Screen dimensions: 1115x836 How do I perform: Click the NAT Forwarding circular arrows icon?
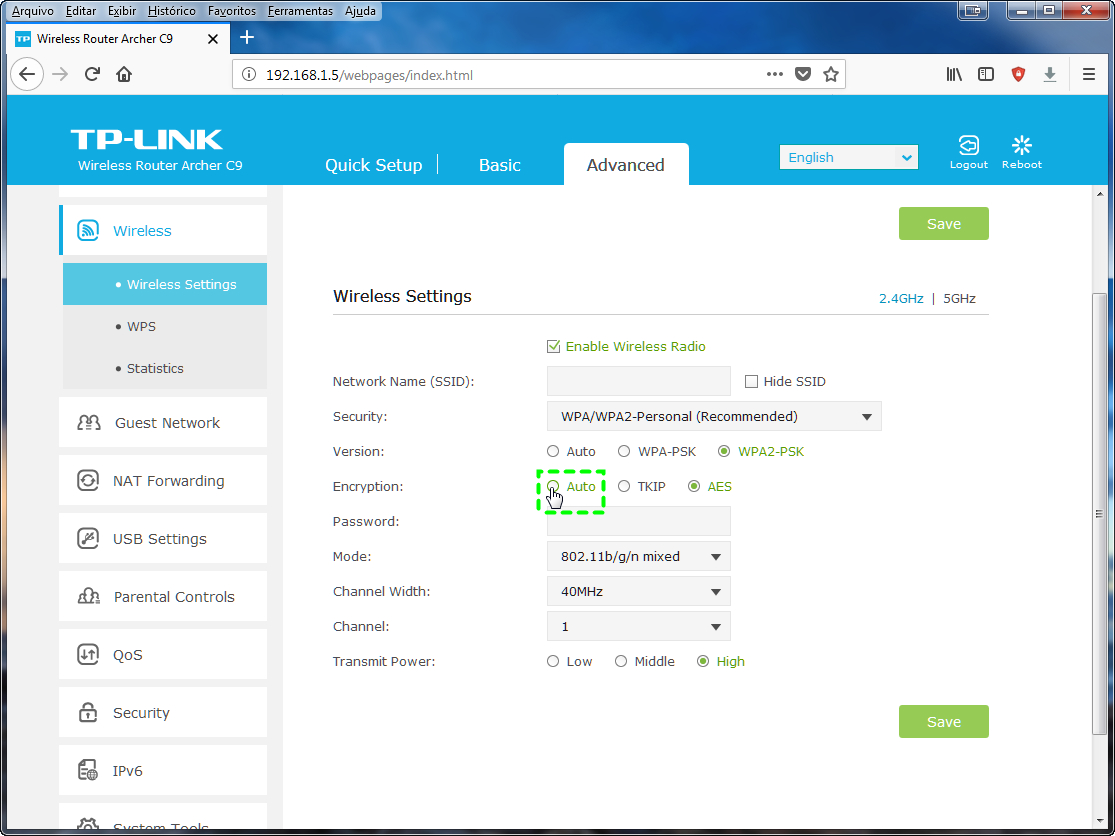click(x=88, y=481)
